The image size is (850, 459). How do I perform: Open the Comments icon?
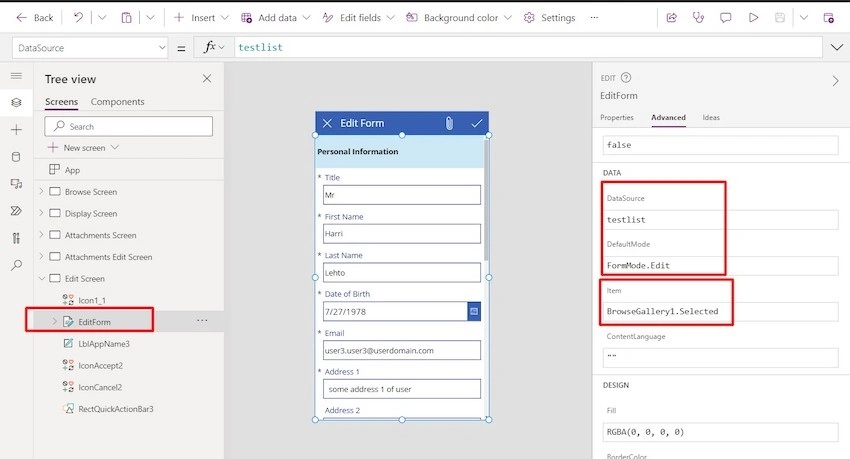(725, 18)
